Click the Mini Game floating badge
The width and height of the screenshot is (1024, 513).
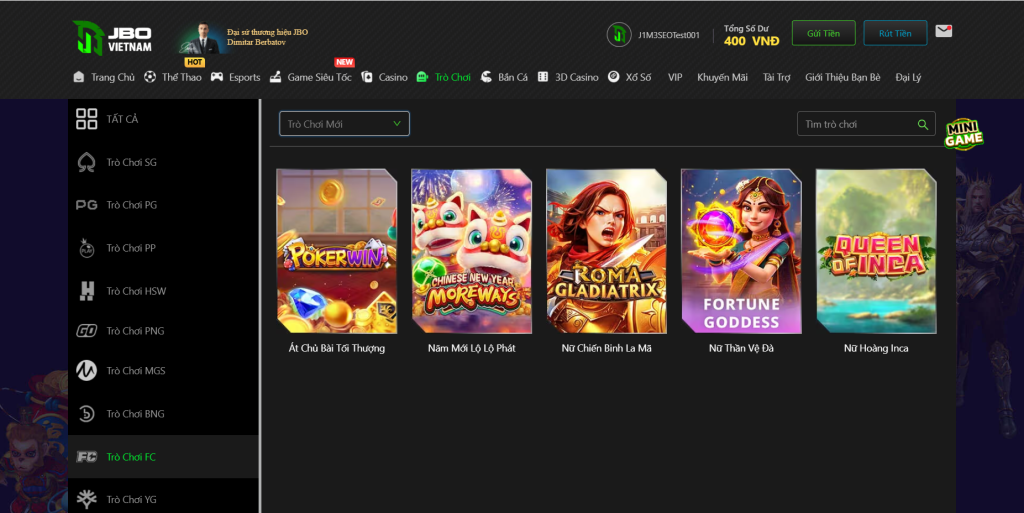pos(963,134)
